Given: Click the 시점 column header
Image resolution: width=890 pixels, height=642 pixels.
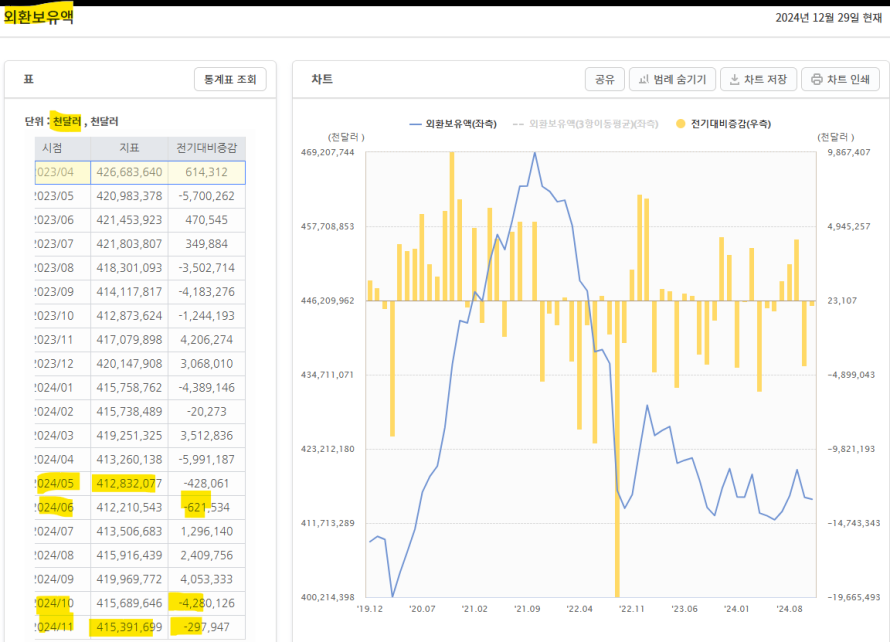Looking at the screenshot, I should tap(52, 148).
